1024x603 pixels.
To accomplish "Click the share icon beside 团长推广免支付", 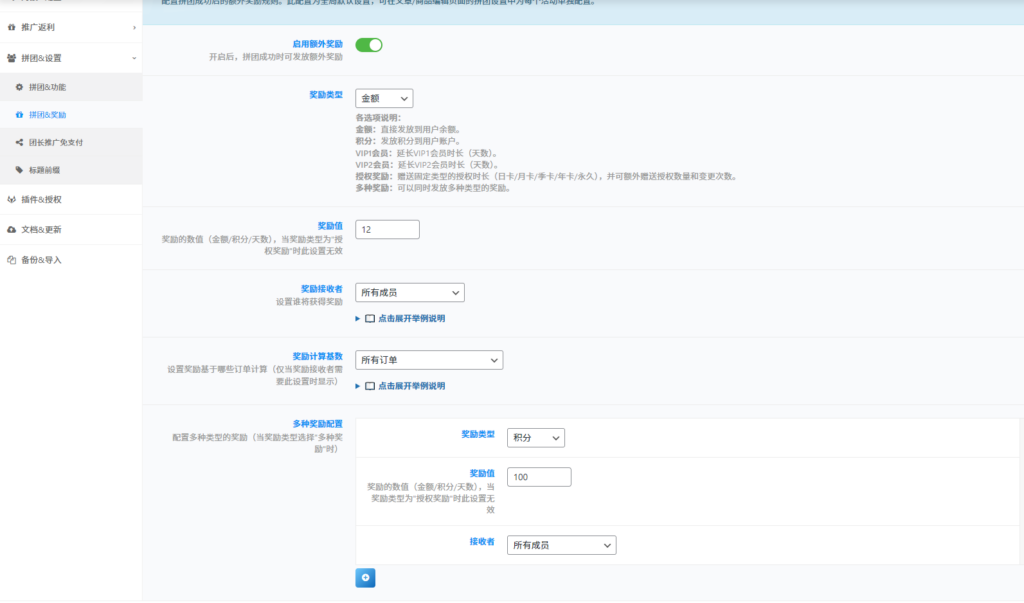I will [19, 142].
